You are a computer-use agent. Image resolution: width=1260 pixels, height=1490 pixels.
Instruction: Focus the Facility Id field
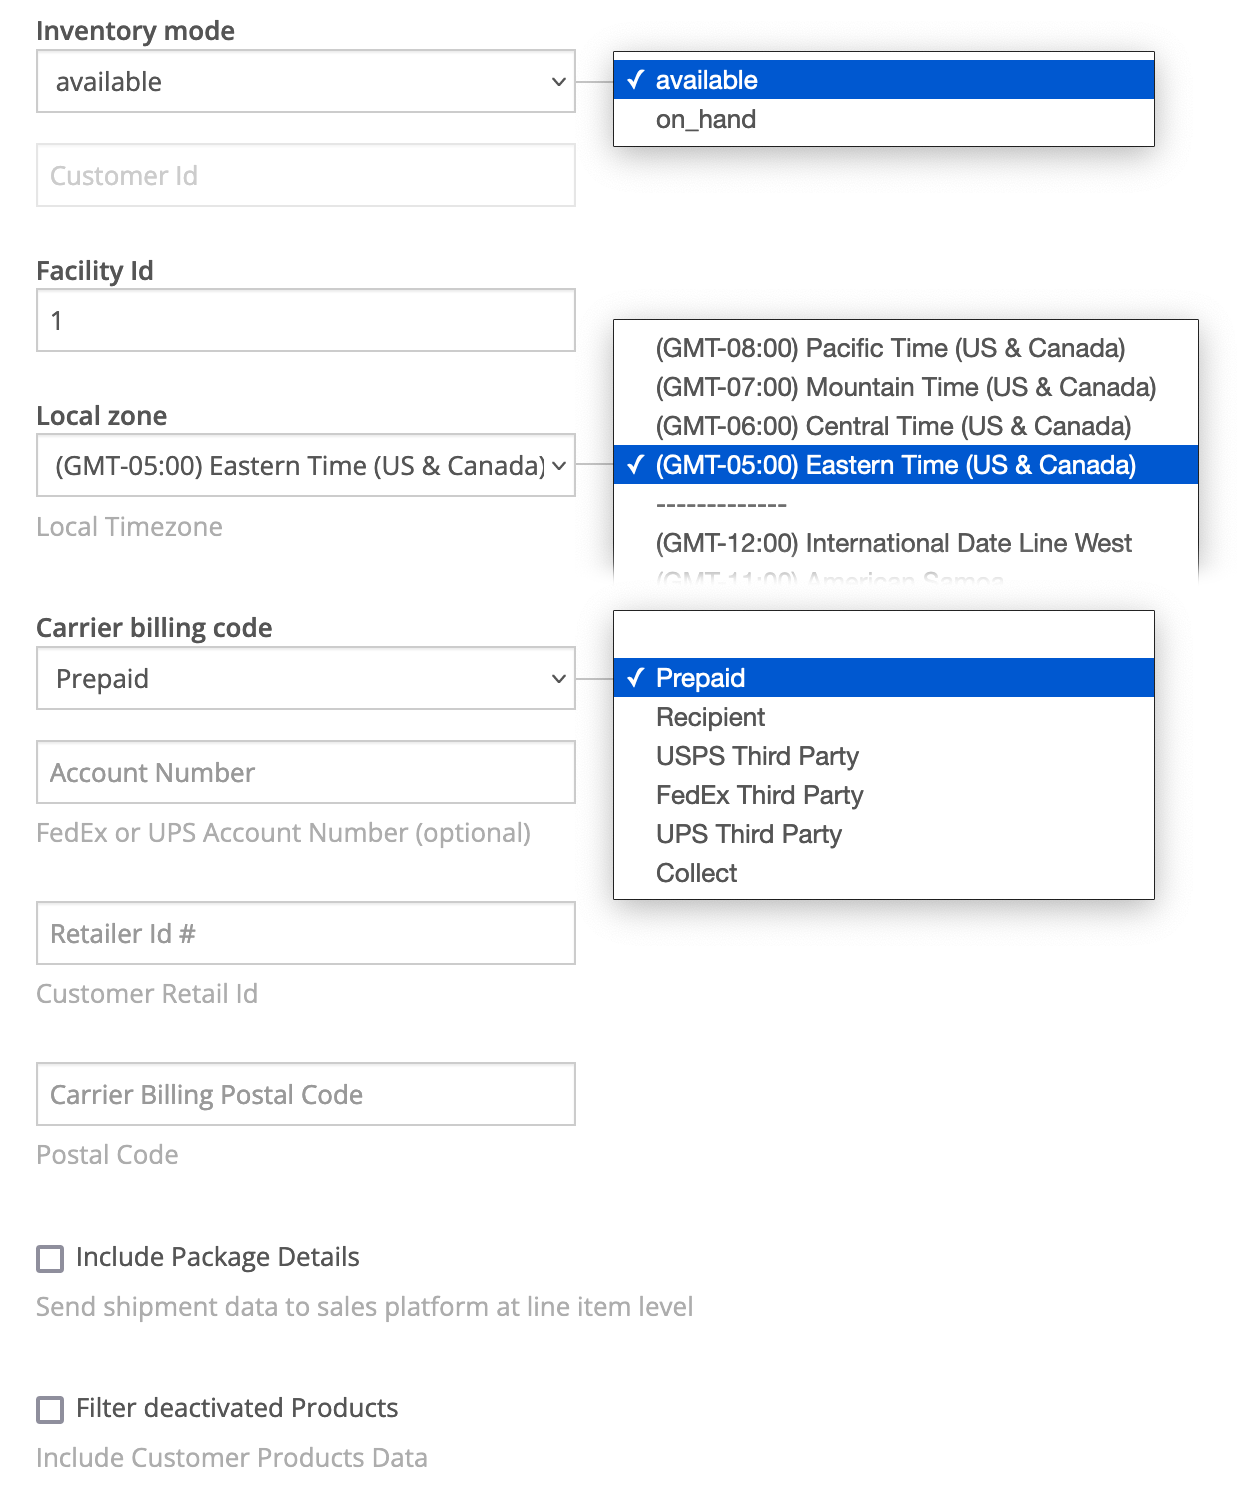(305, 320)
